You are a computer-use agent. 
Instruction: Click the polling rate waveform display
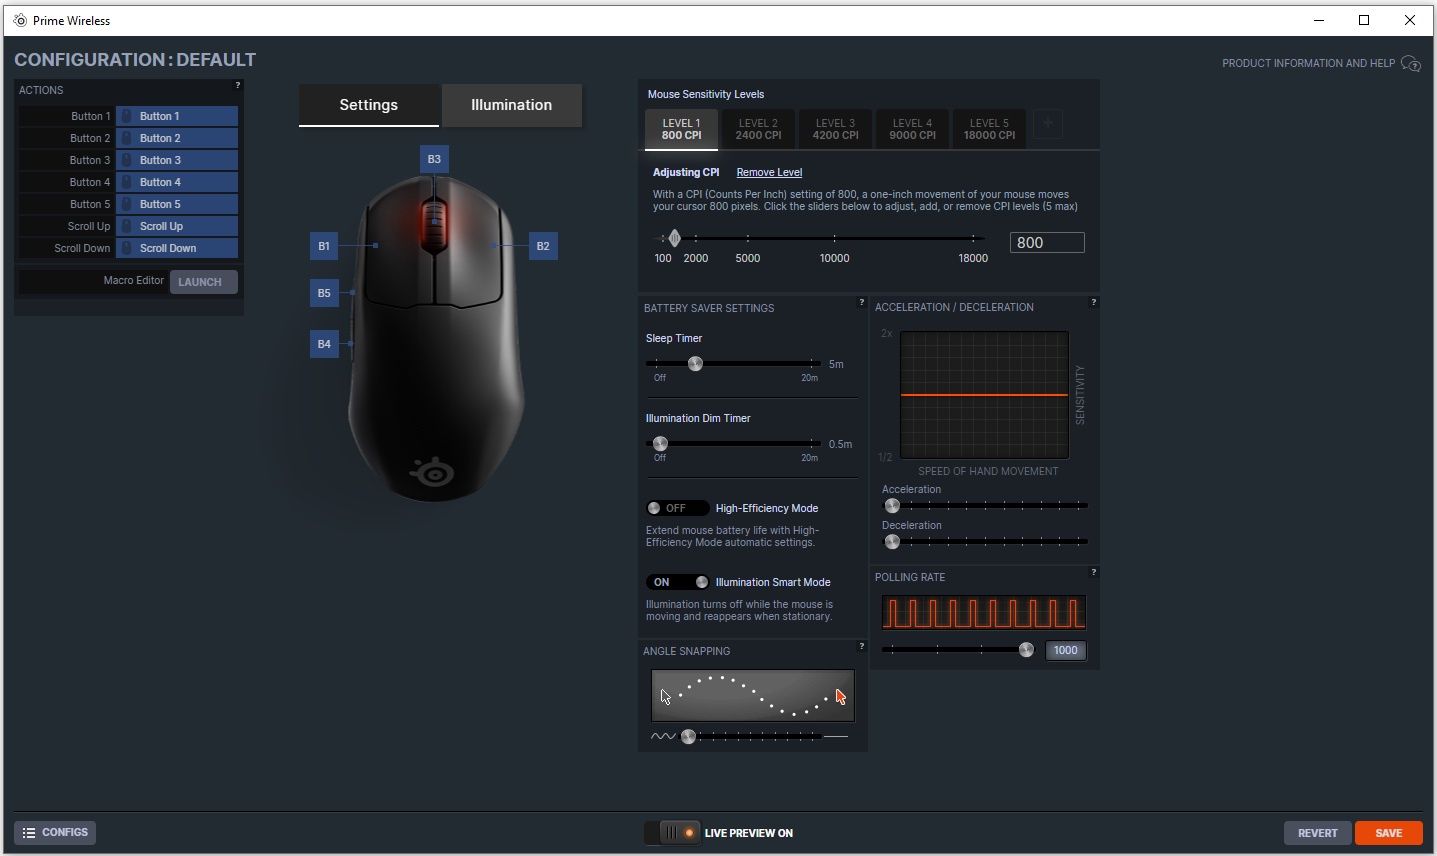pyautogui.click(x=984, y=613)
